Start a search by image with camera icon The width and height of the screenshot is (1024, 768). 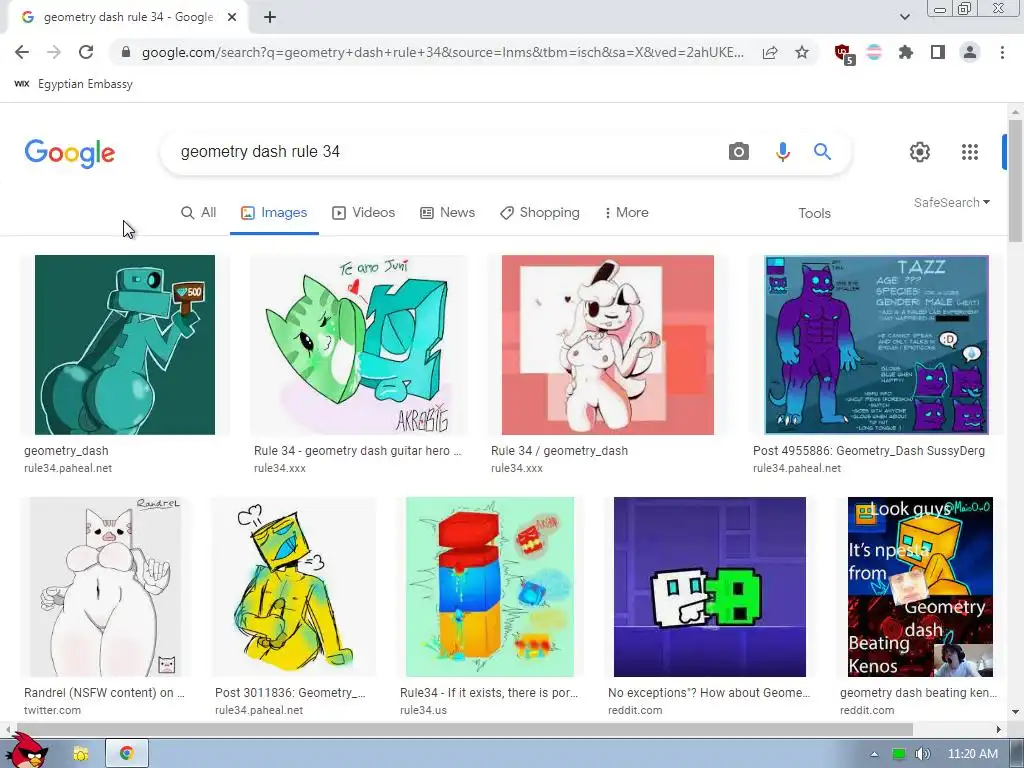739,152
